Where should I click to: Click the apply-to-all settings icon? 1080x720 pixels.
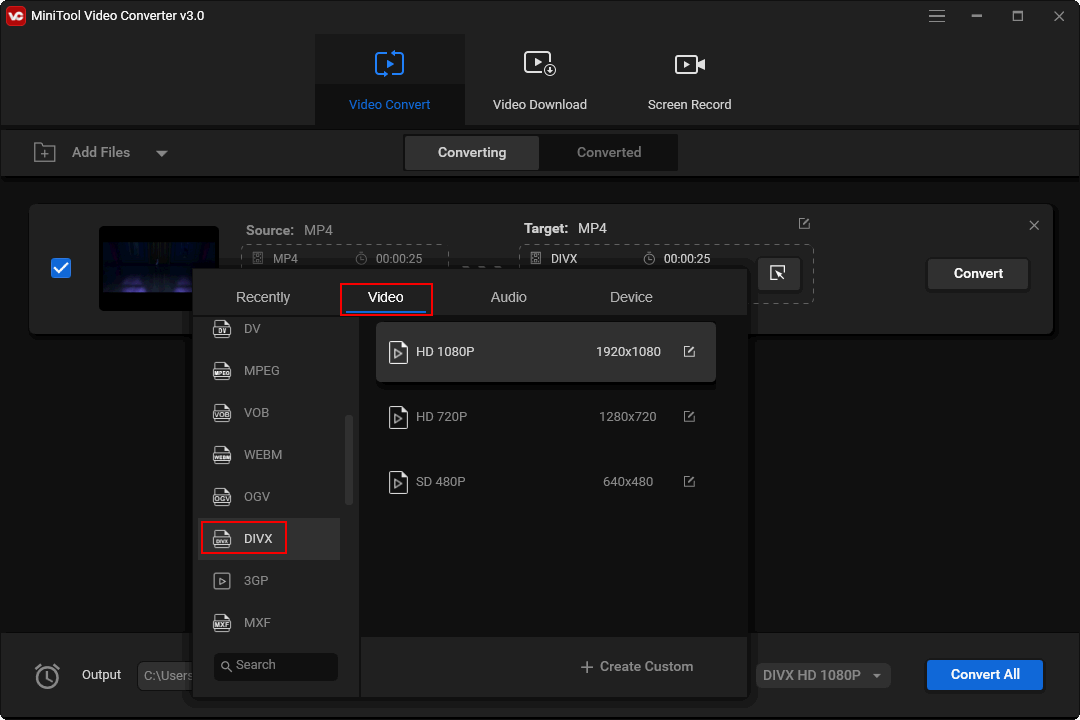pyautogui.click(x=779, y=273)
